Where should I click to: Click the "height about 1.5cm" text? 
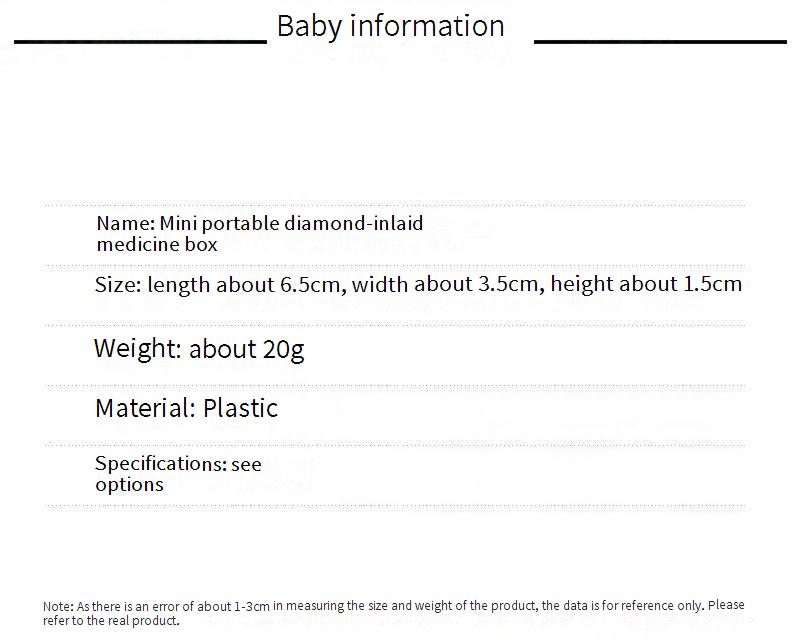tap(646, 284)
